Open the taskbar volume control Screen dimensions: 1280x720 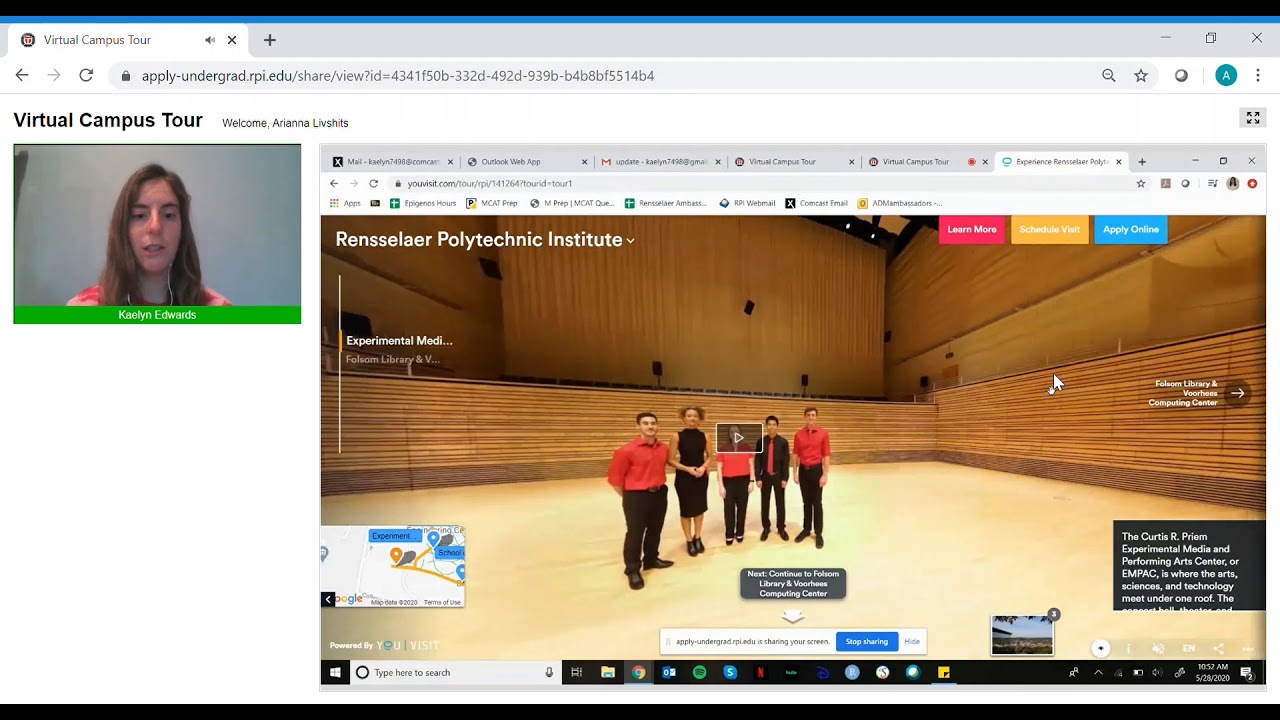point(1157,673)
